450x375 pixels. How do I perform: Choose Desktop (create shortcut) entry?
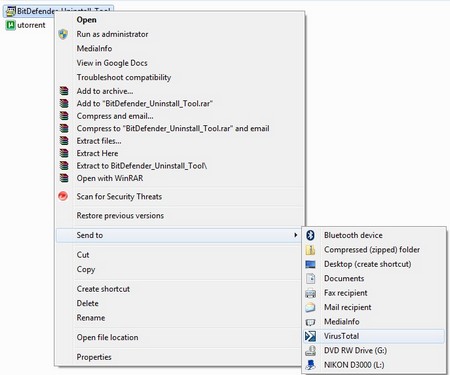coord(367,264)
